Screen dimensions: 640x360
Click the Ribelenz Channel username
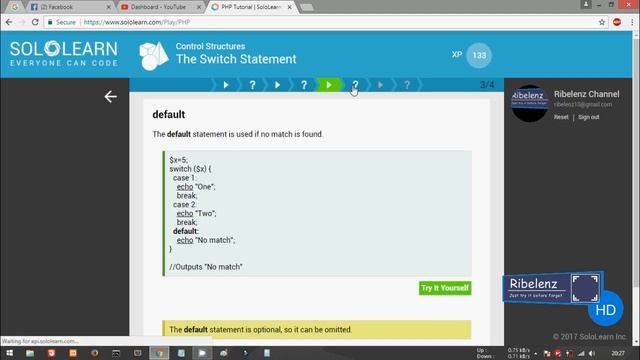[587, 94]
